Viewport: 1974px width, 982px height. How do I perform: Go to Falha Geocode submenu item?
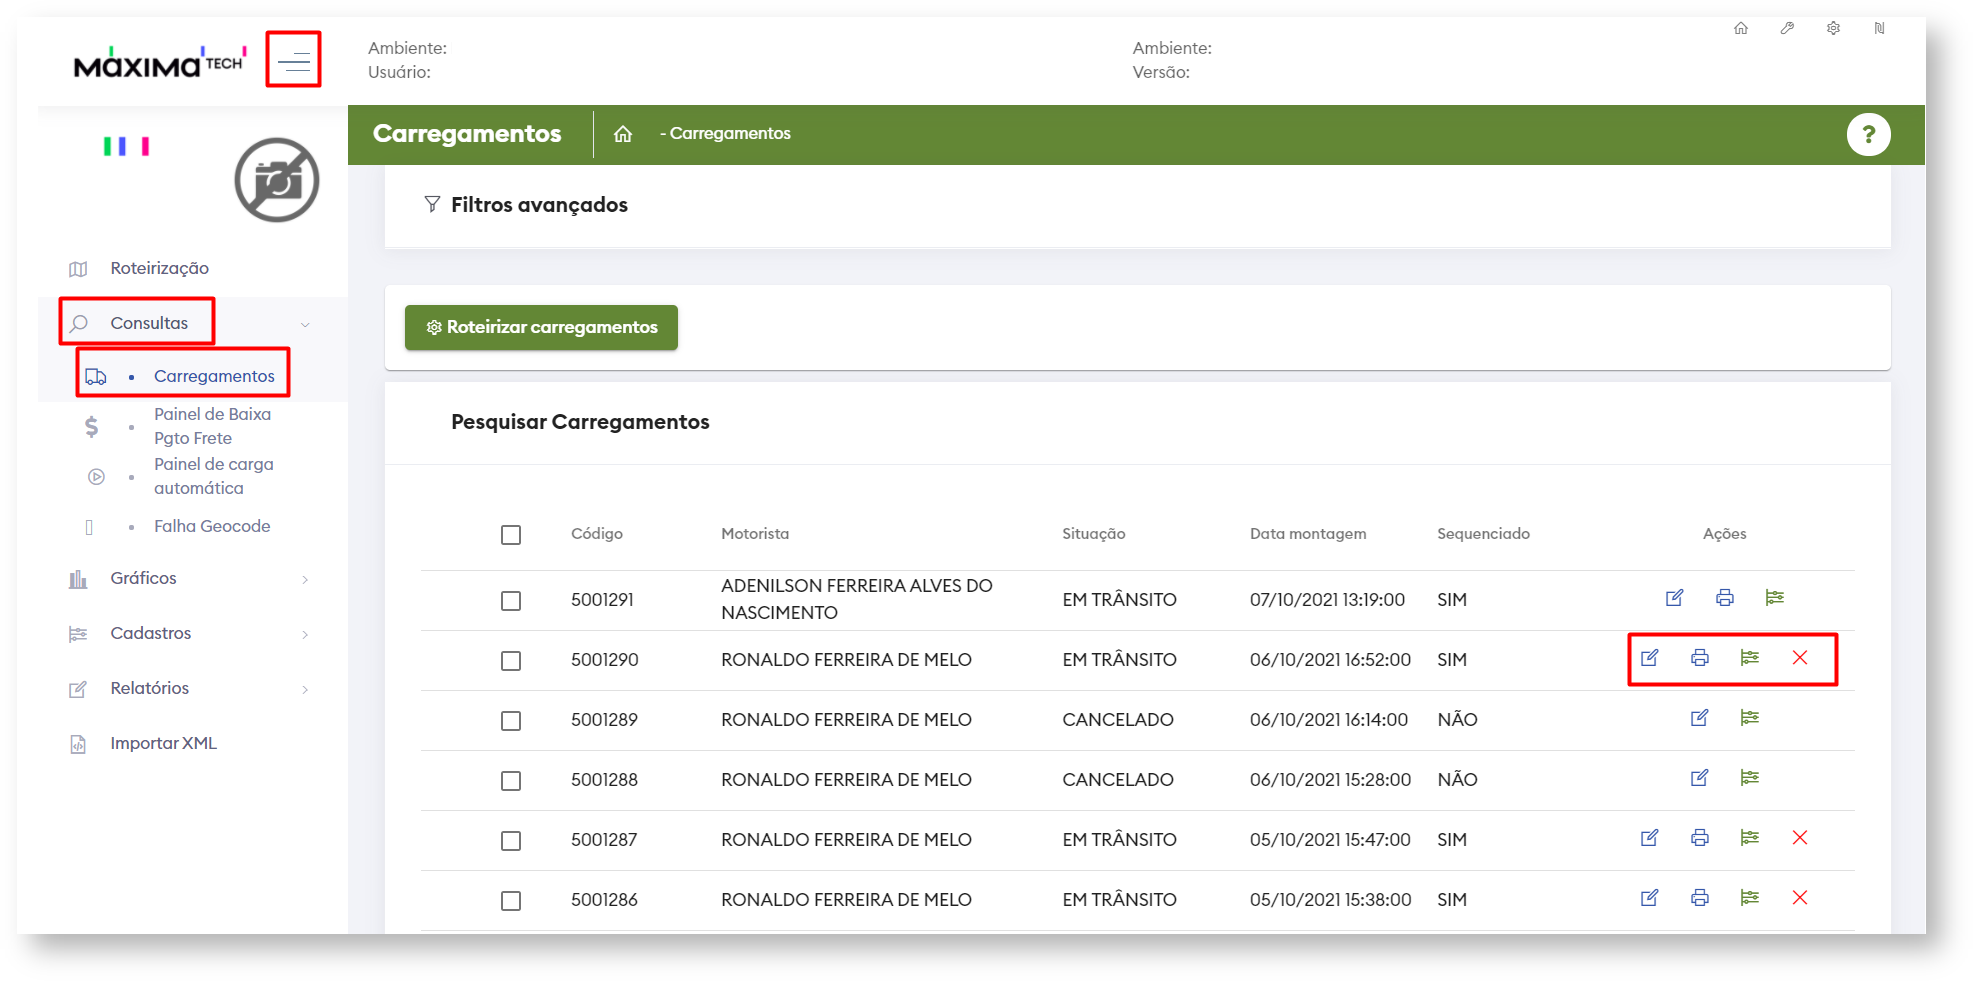[x=211, y=526]
